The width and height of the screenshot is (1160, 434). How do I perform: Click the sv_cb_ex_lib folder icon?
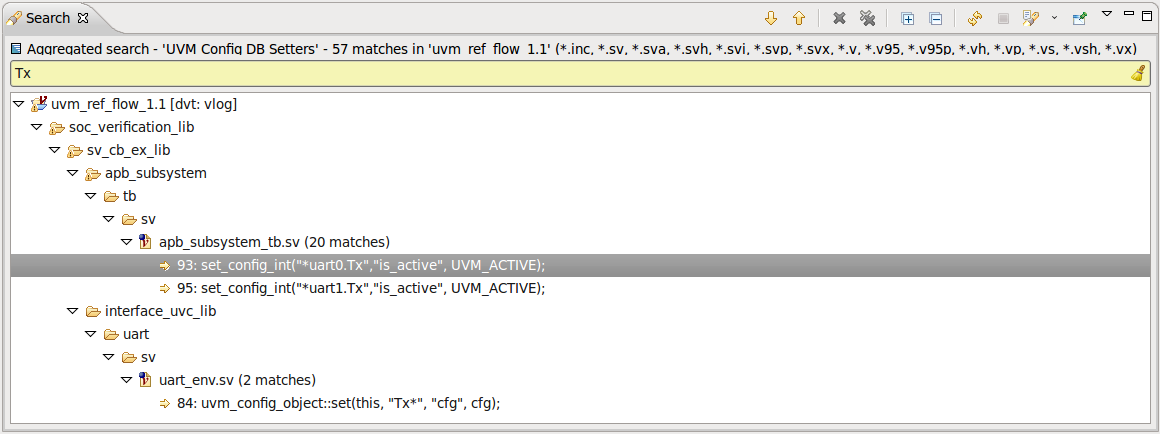(74, 151)
